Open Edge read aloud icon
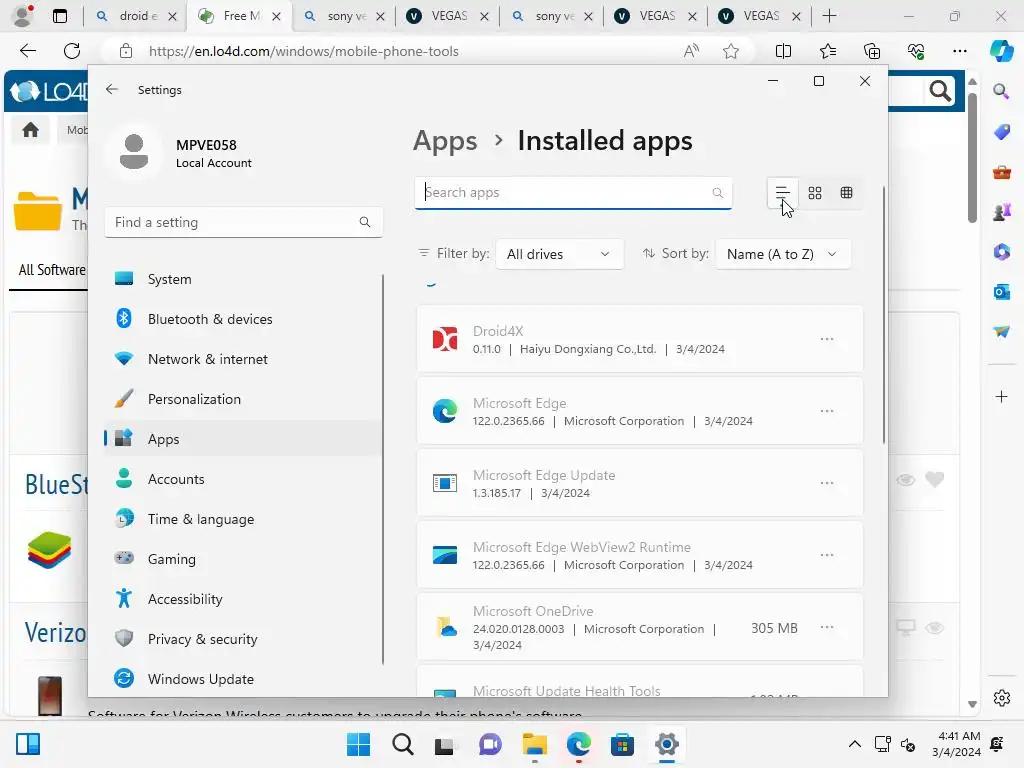1024x768 pixels. 690,51
